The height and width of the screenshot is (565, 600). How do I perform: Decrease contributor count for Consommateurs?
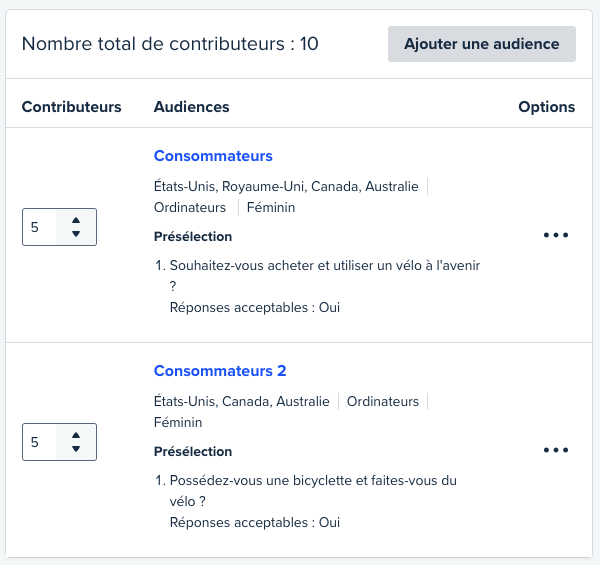pos(76,234)
